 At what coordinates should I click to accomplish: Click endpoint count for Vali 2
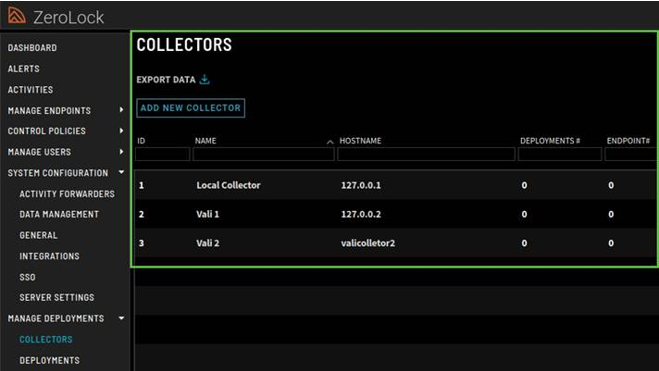tap(611, 243)
